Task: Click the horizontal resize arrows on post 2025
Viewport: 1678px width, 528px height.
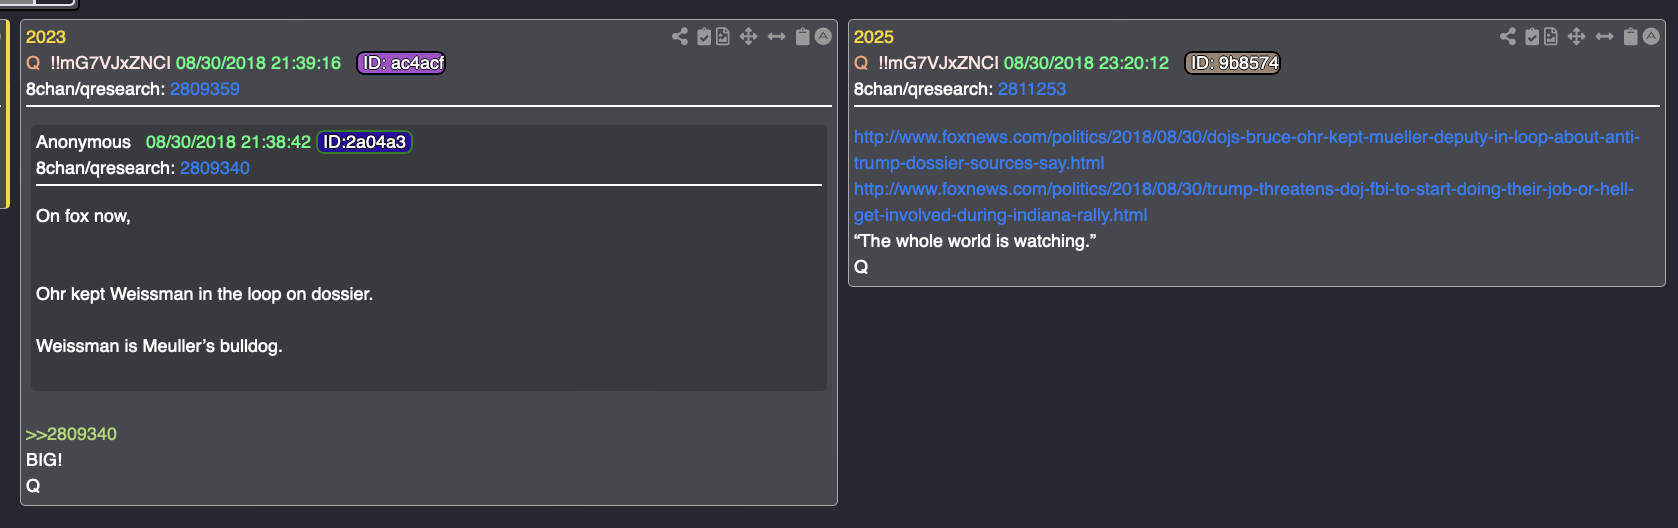Action: tap(1604, 37)
